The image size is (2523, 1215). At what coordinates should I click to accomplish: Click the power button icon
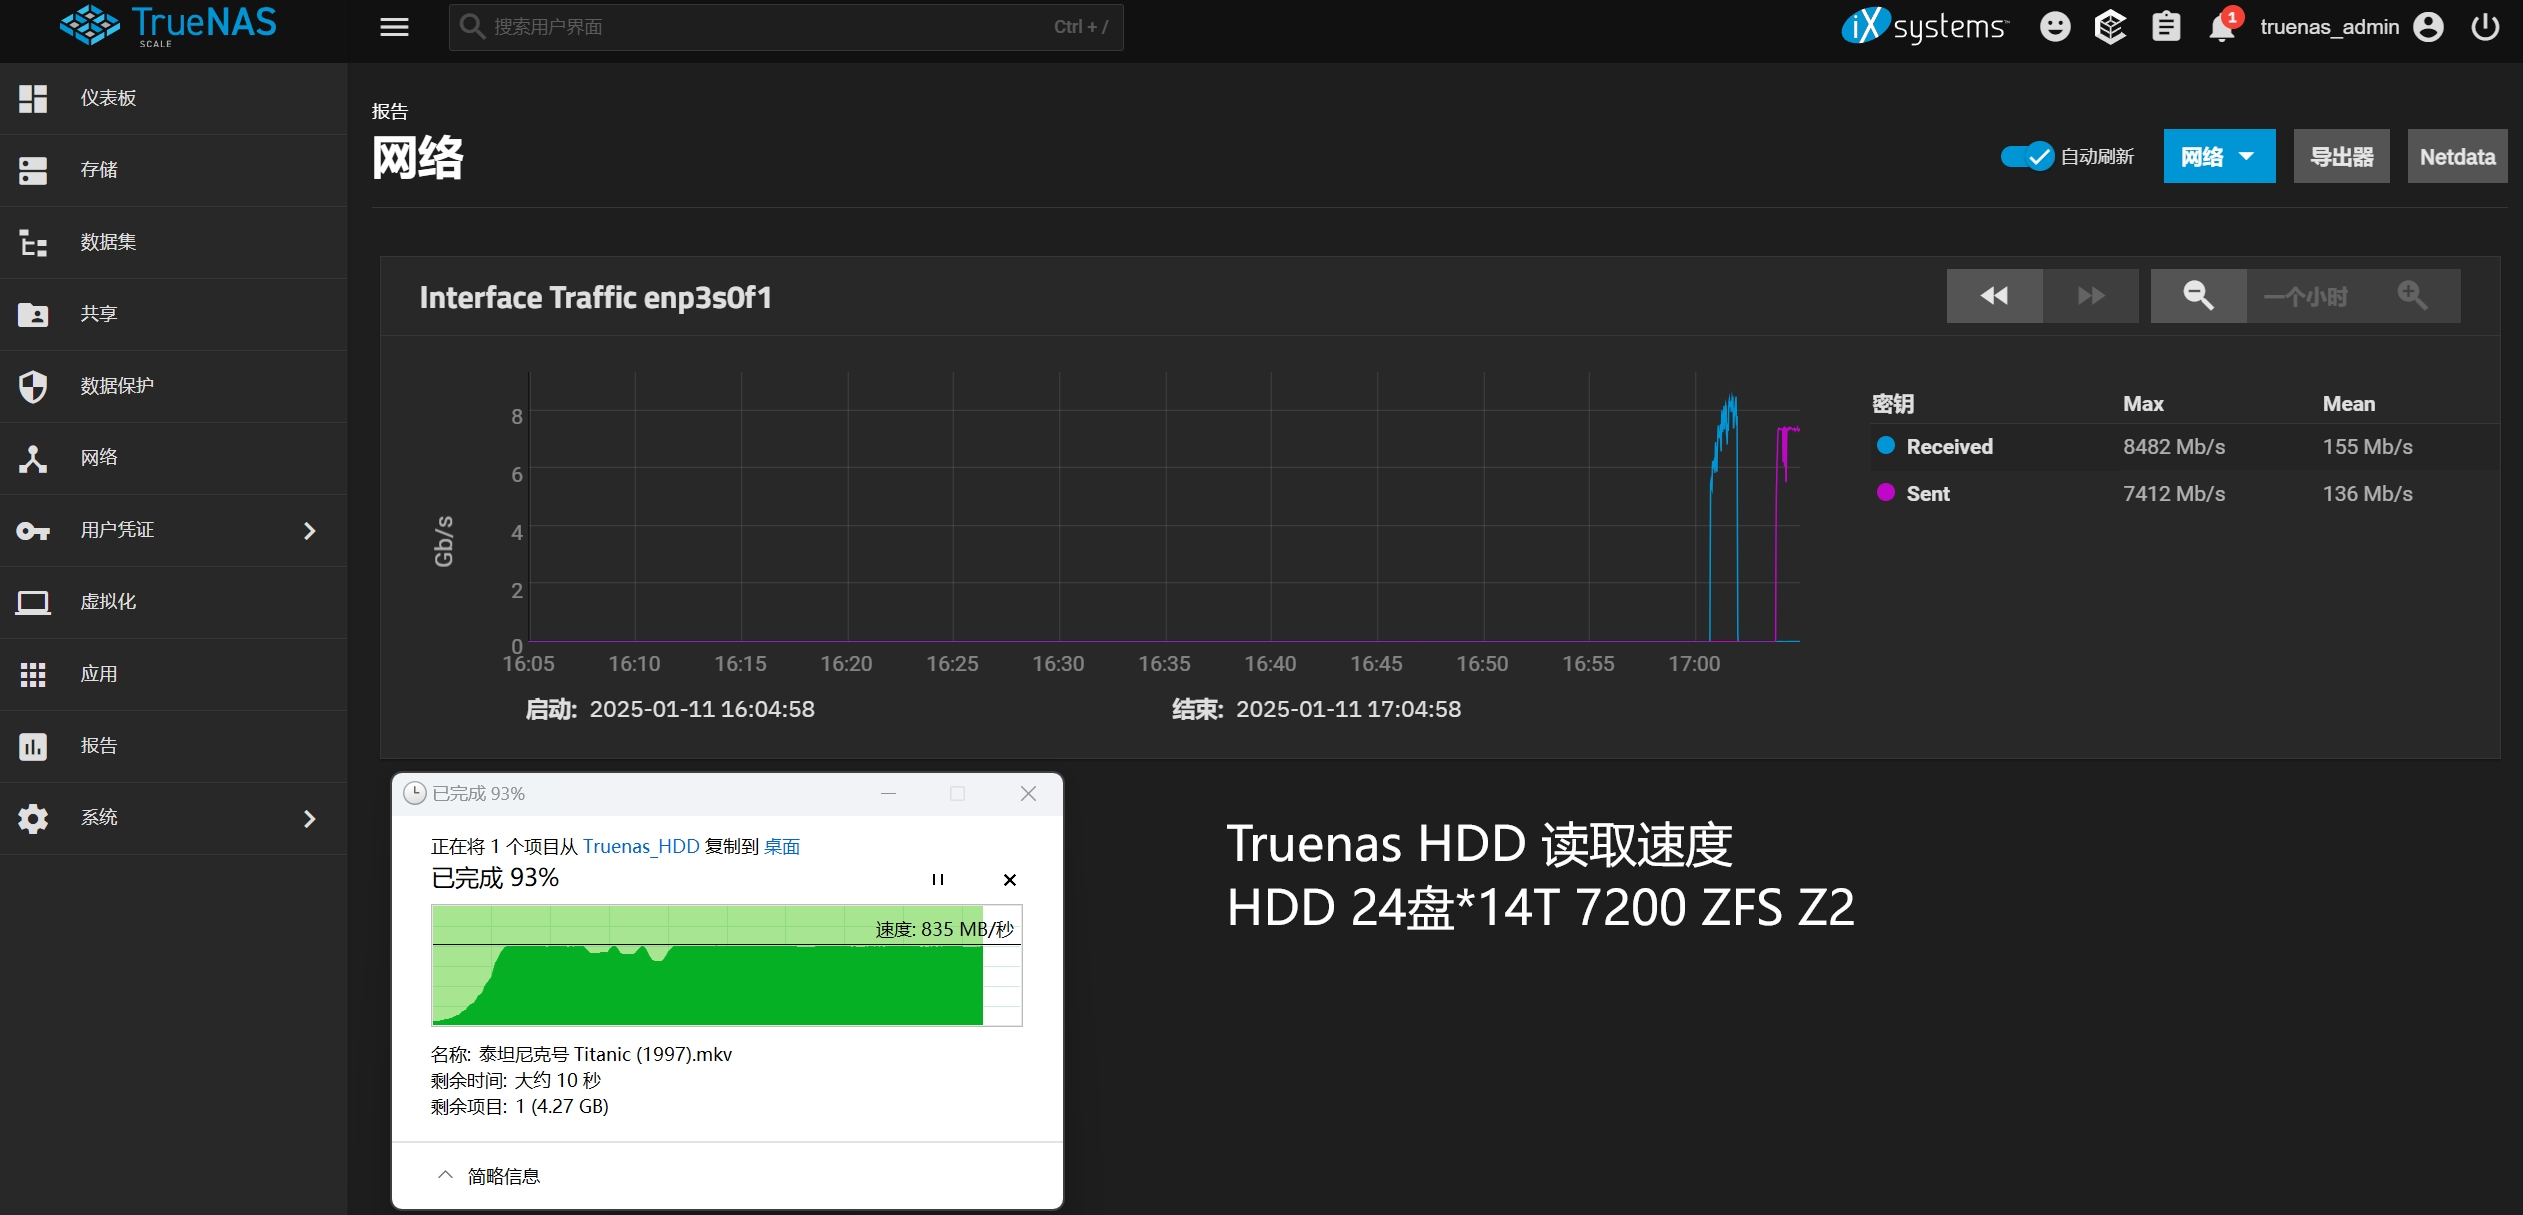(2485, 27)
